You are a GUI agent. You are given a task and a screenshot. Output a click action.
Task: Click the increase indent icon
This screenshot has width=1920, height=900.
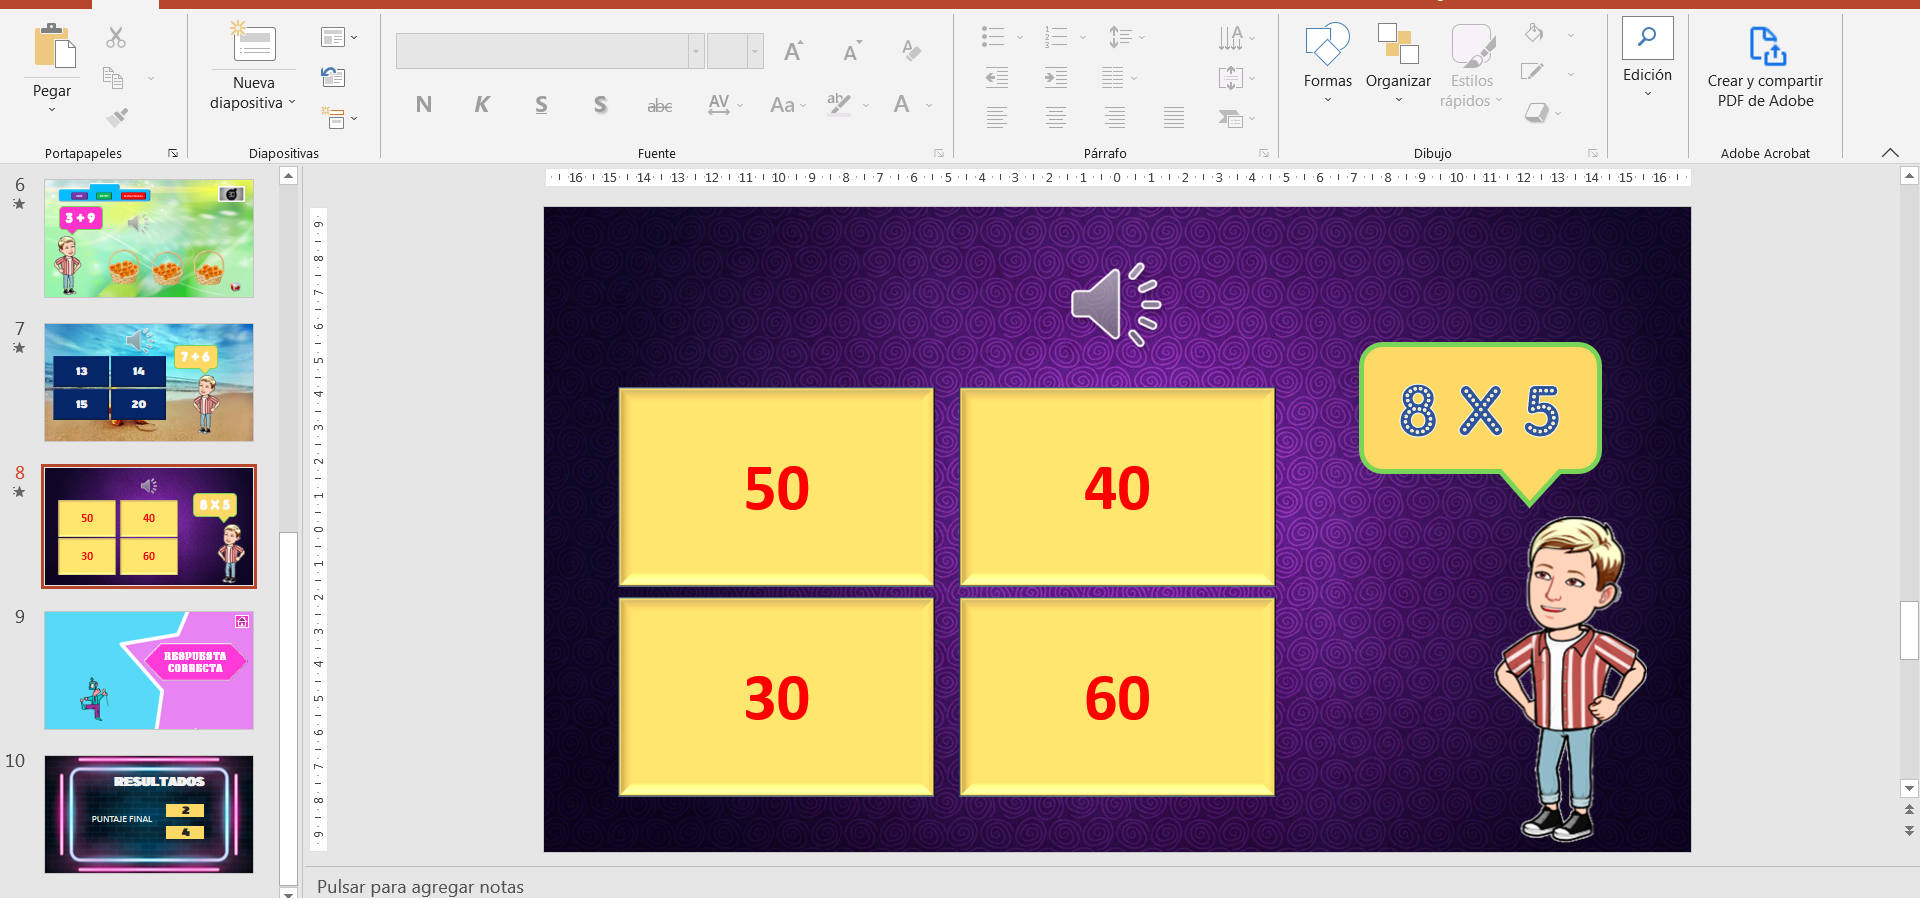tap(1055, 78)
